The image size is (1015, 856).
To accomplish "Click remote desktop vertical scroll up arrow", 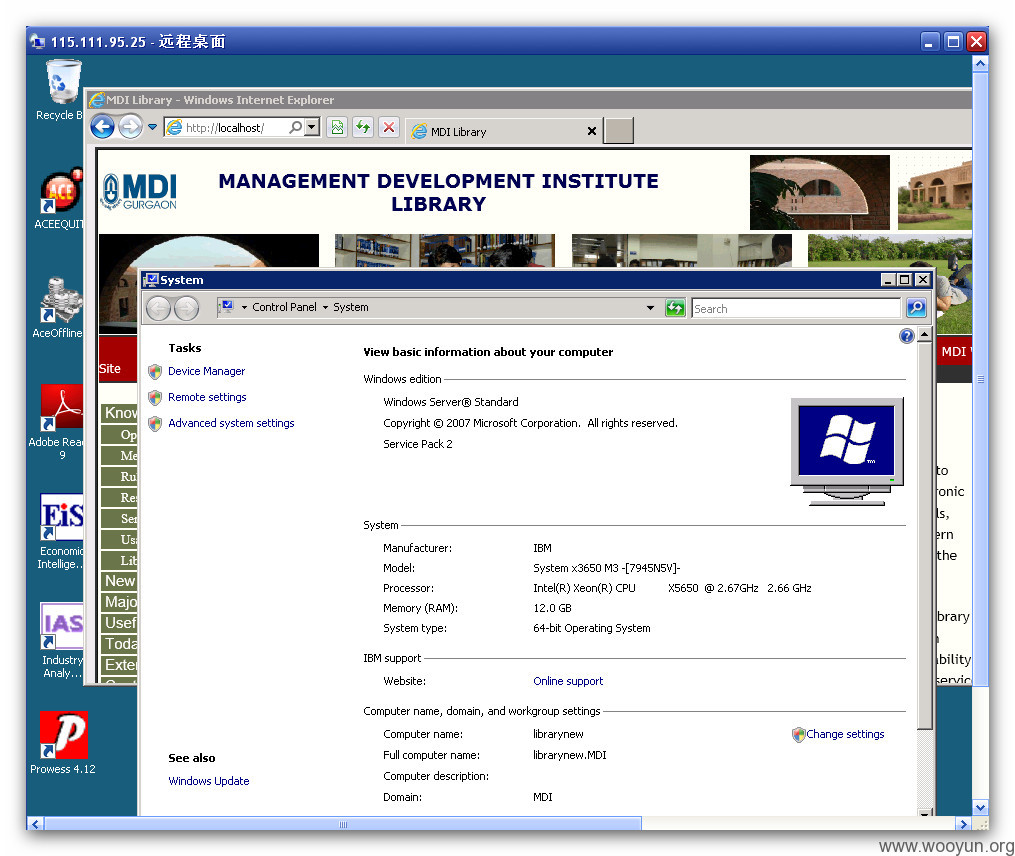I will click(x=980, y=63).
